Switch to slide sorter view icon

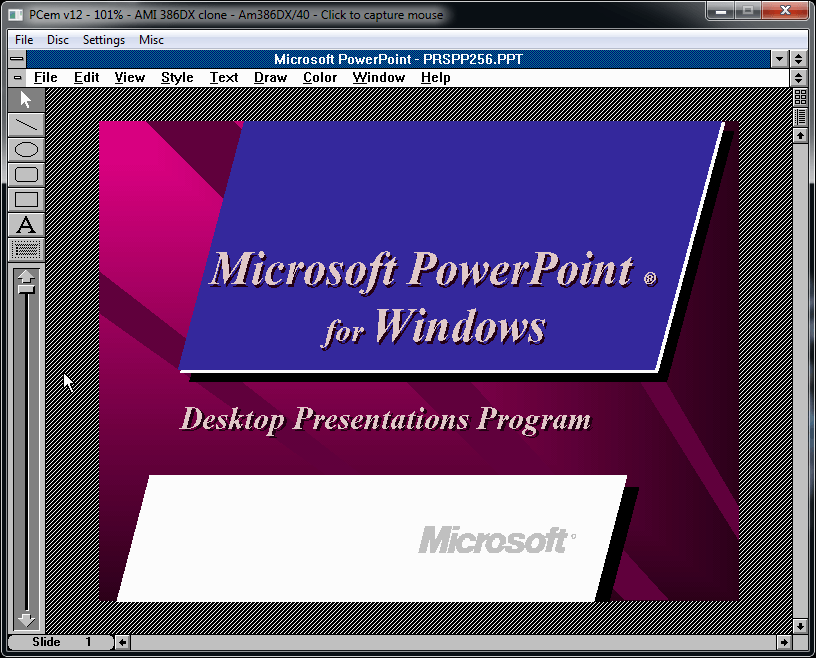tap(800, 96)
